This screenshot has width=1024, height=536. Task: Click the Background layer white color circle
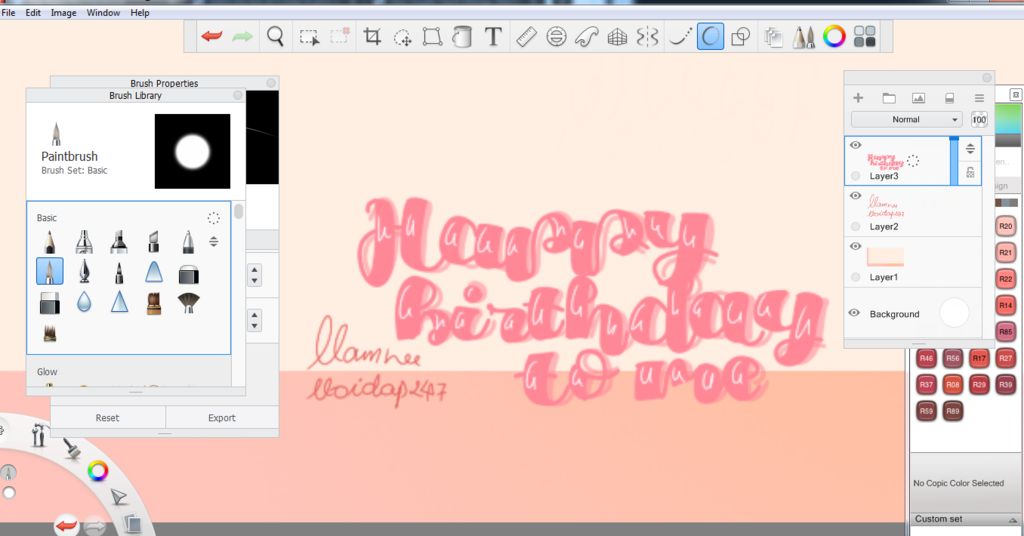(x=954, y=313)
